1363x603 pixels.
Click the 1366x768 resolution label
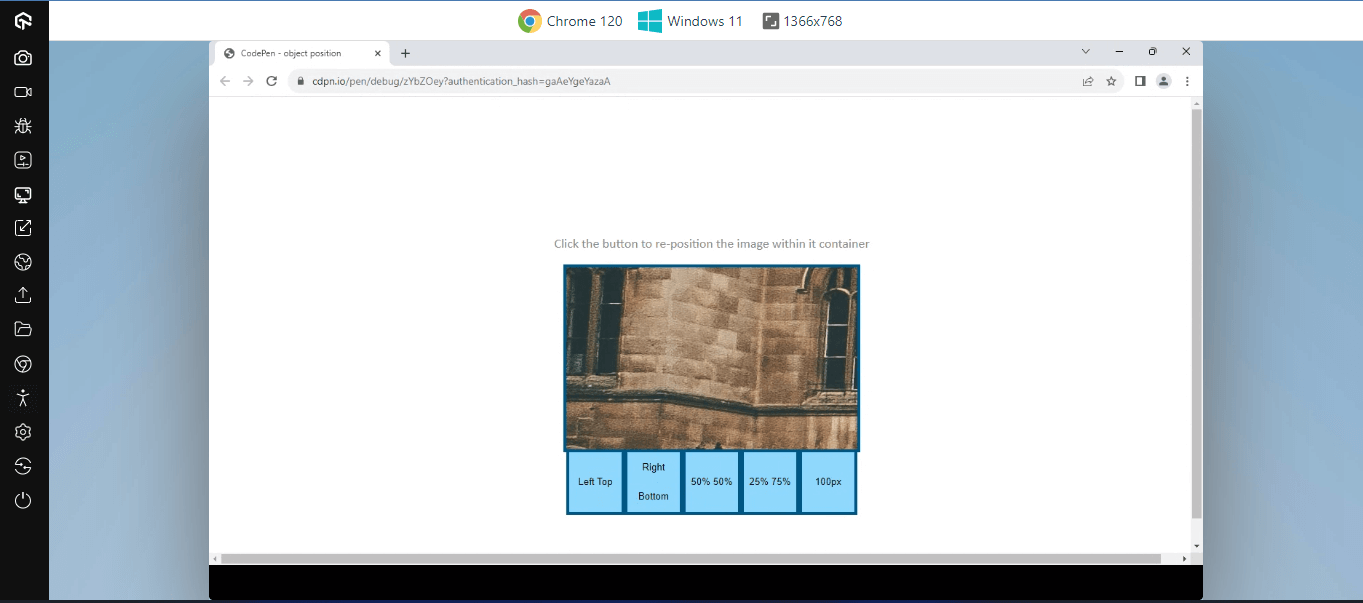(802, 21)
